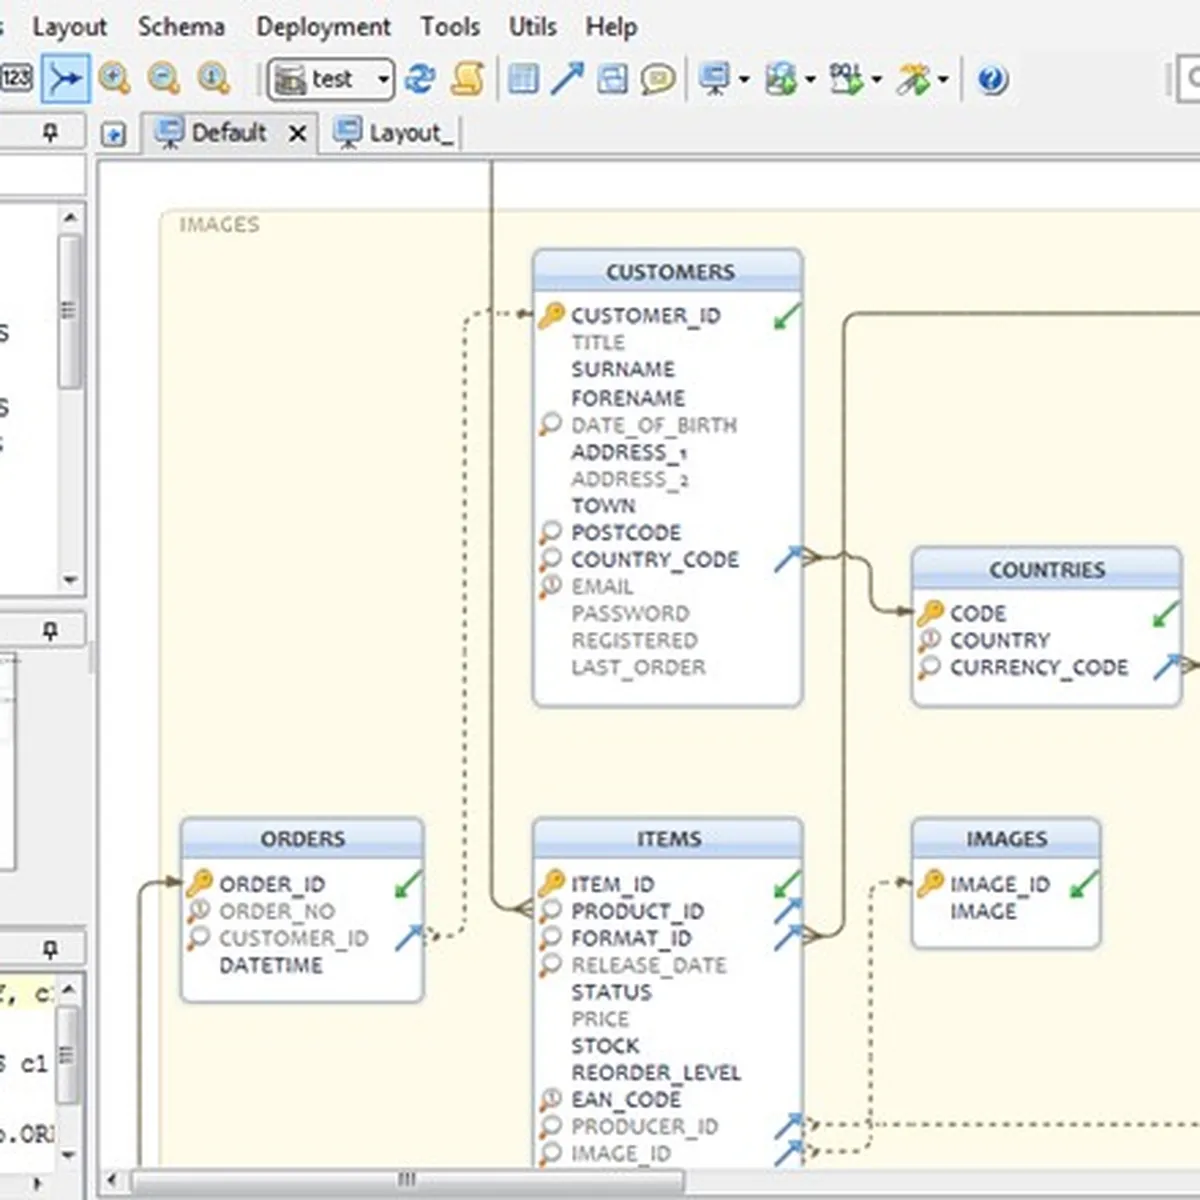This screenshot has height=1200, width=1200.
Task: Click the refresh schema arrows icon
Action: tap(420, 78)
